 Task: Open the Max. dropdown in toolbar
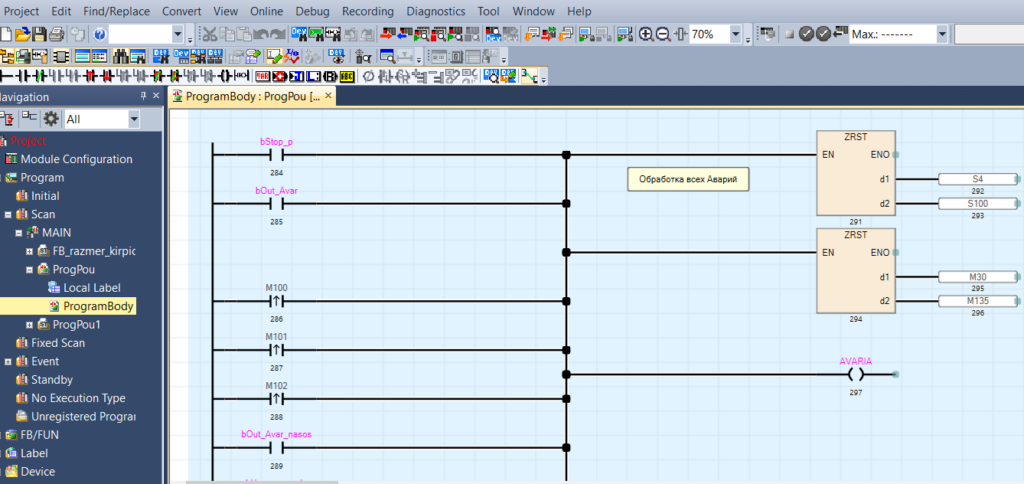point(942,34)
